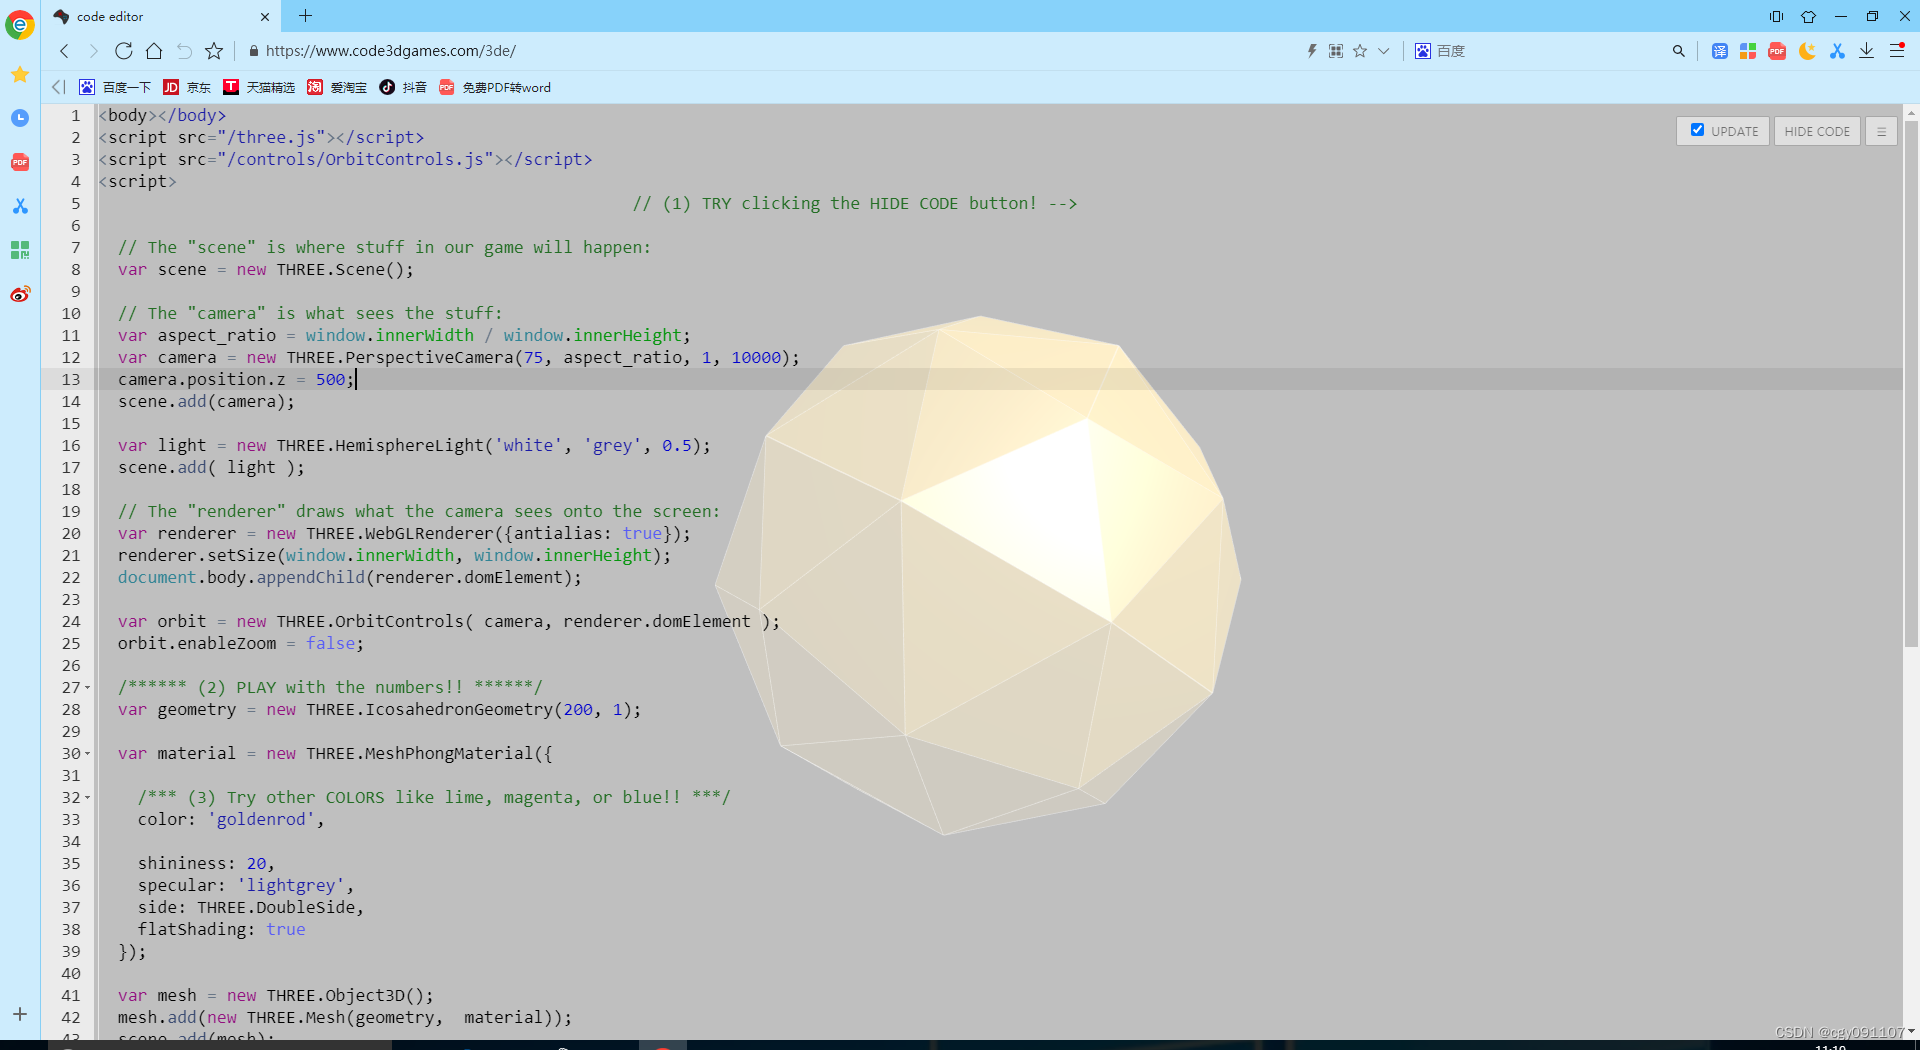Select the scissors screenshot tool in the toolbar
This screenshot has width=1920, height=1050.
[x=1837, y=51]
